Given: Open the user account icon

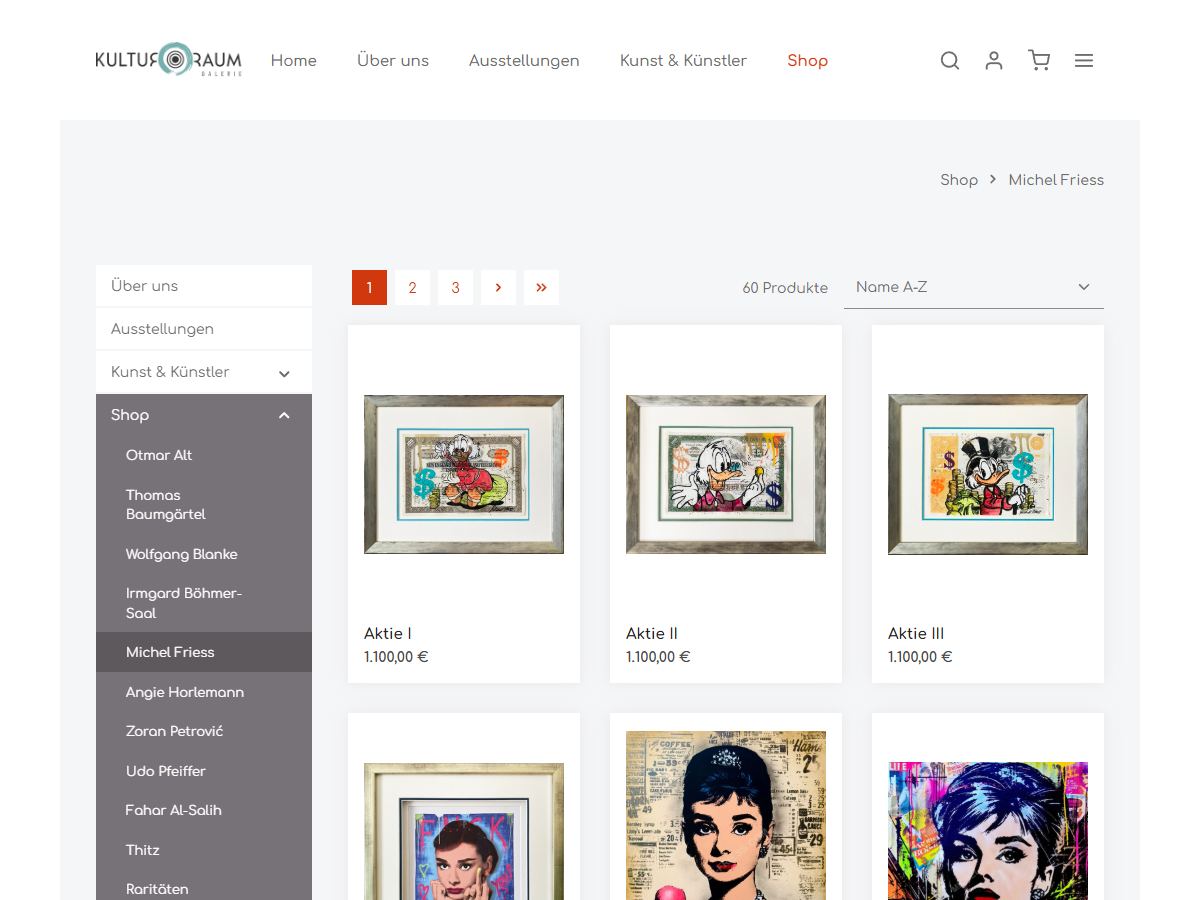Looking at the screenshot, I should click(994, 61).
